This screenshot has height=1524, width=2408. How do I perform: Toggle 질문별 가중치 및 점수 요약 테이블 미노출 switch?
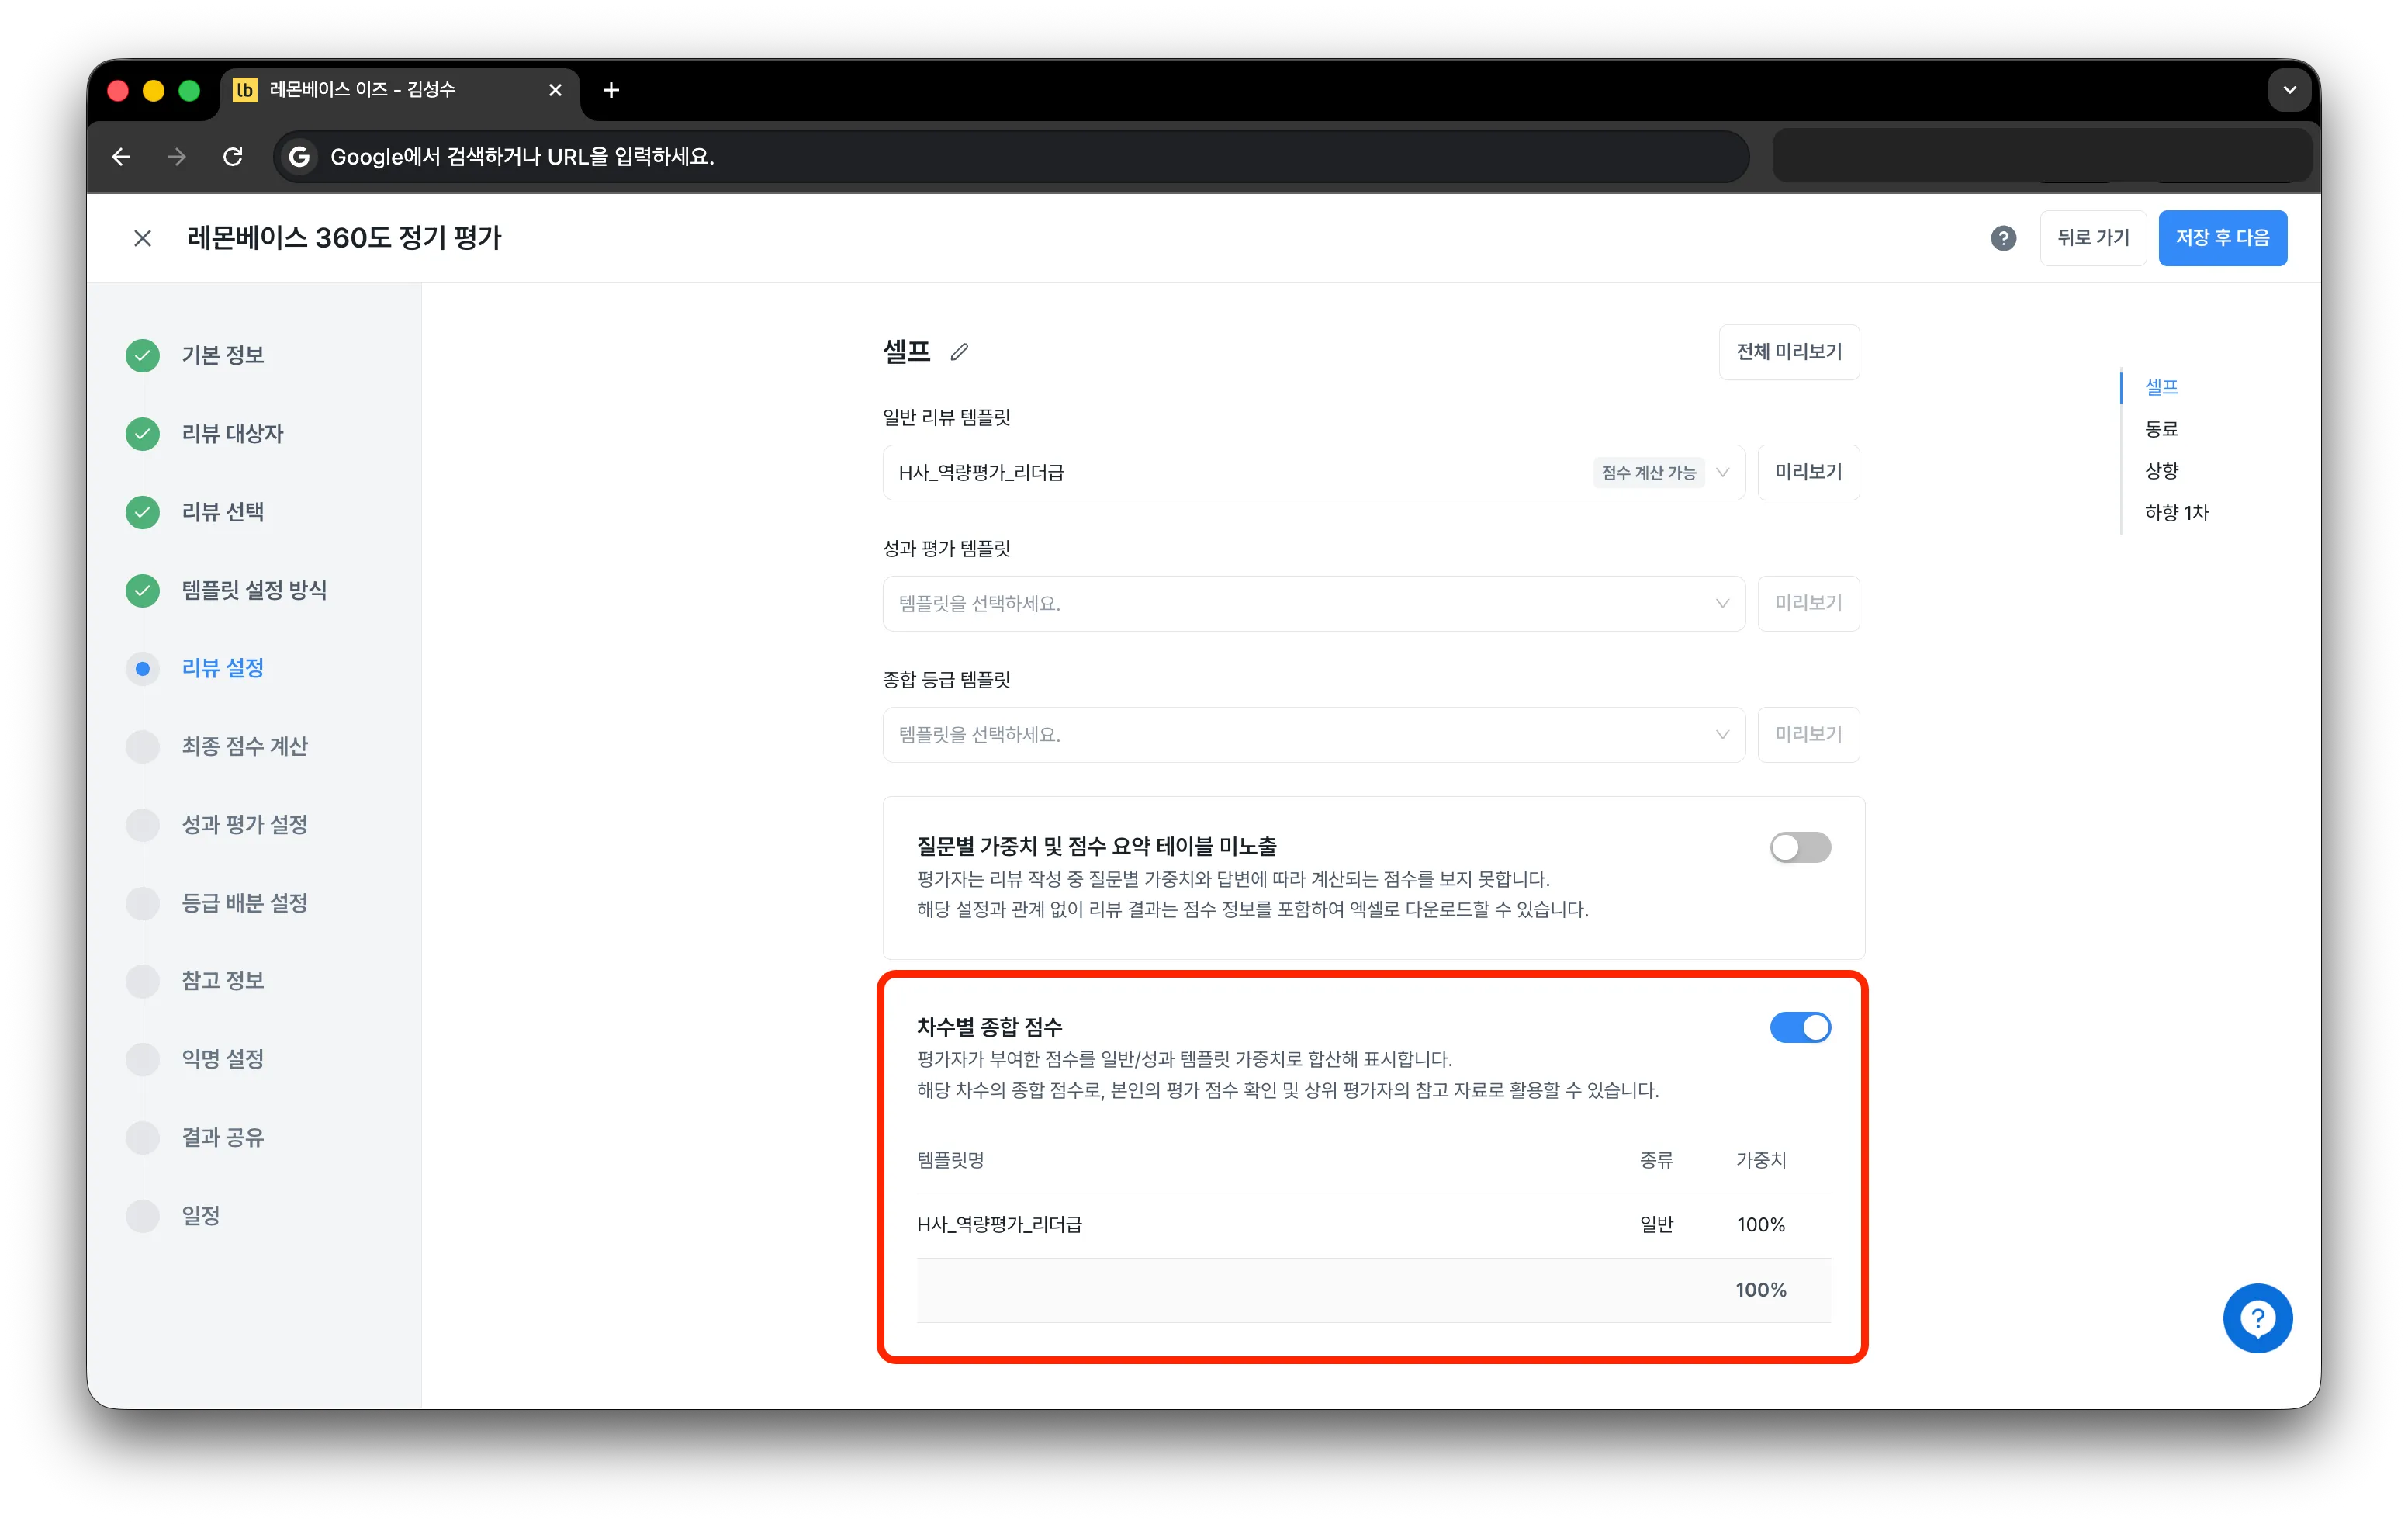click(1800, 848)
